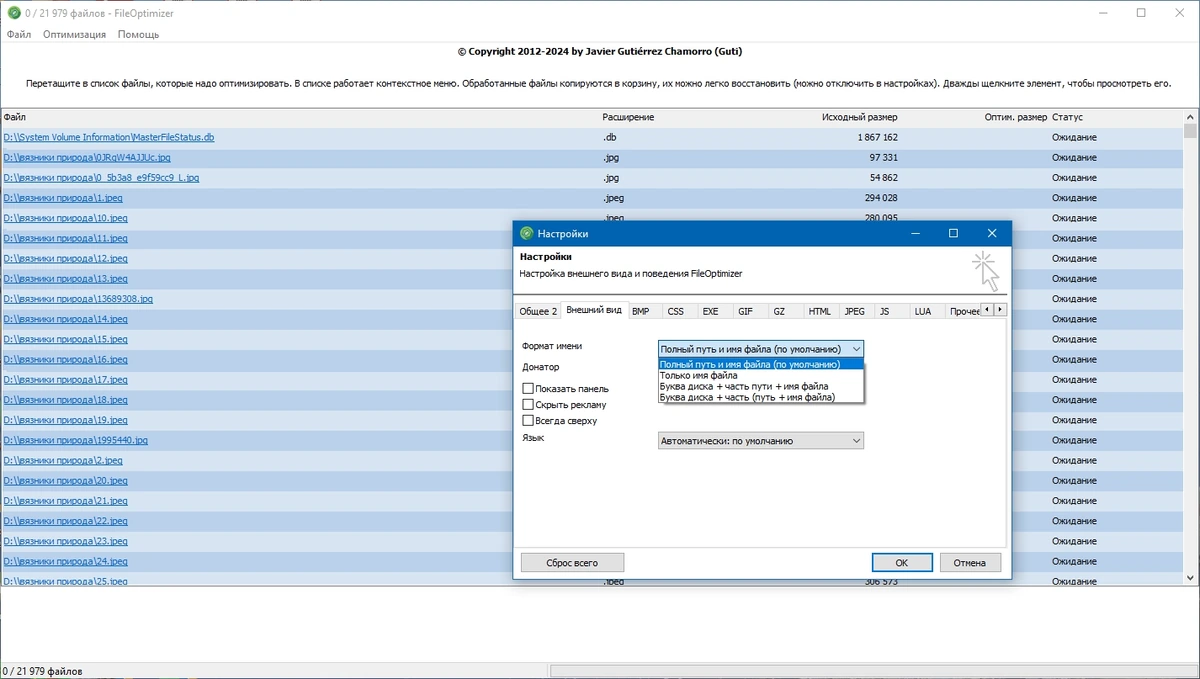Click the Settings dialog title bar icon
Image resolution: width=1200 pixels, height=679 pixels.
pos(526,233)
